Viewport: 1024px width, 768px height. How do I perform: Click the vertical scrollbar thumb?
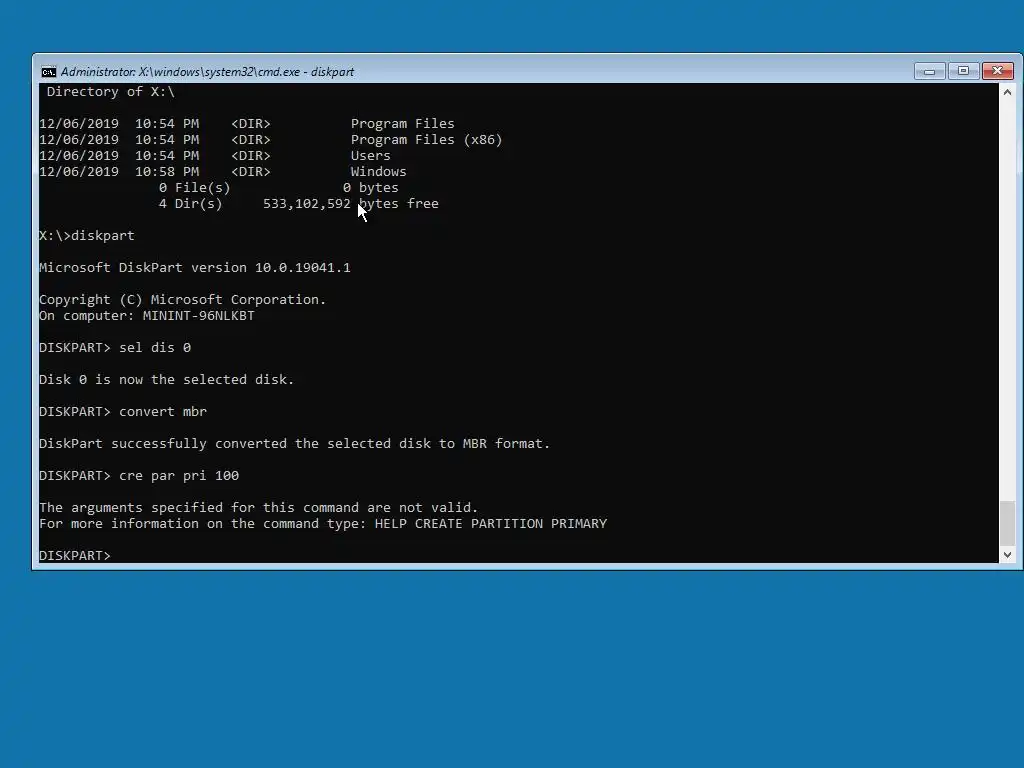pyautogui.click(x=1007, y=522)
